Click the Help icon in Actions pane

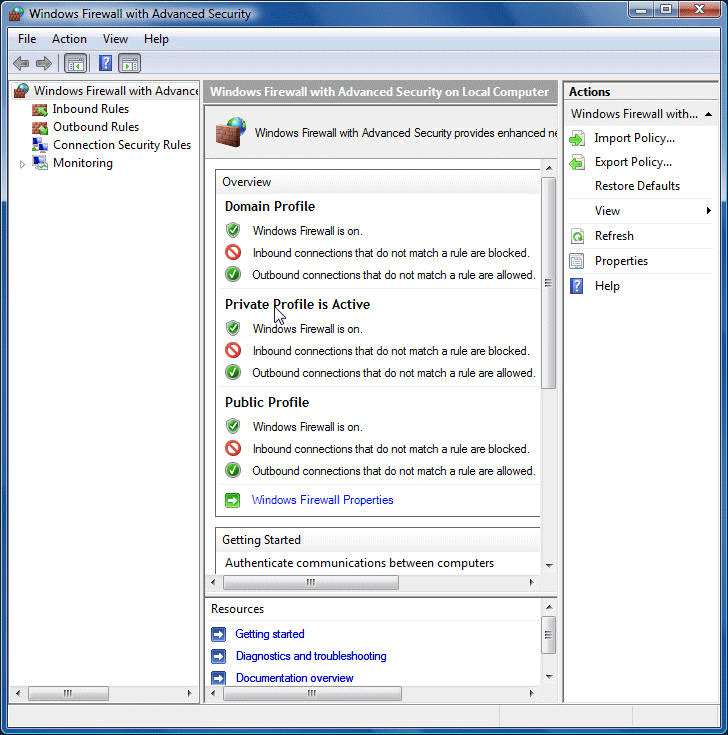(577, 286)
